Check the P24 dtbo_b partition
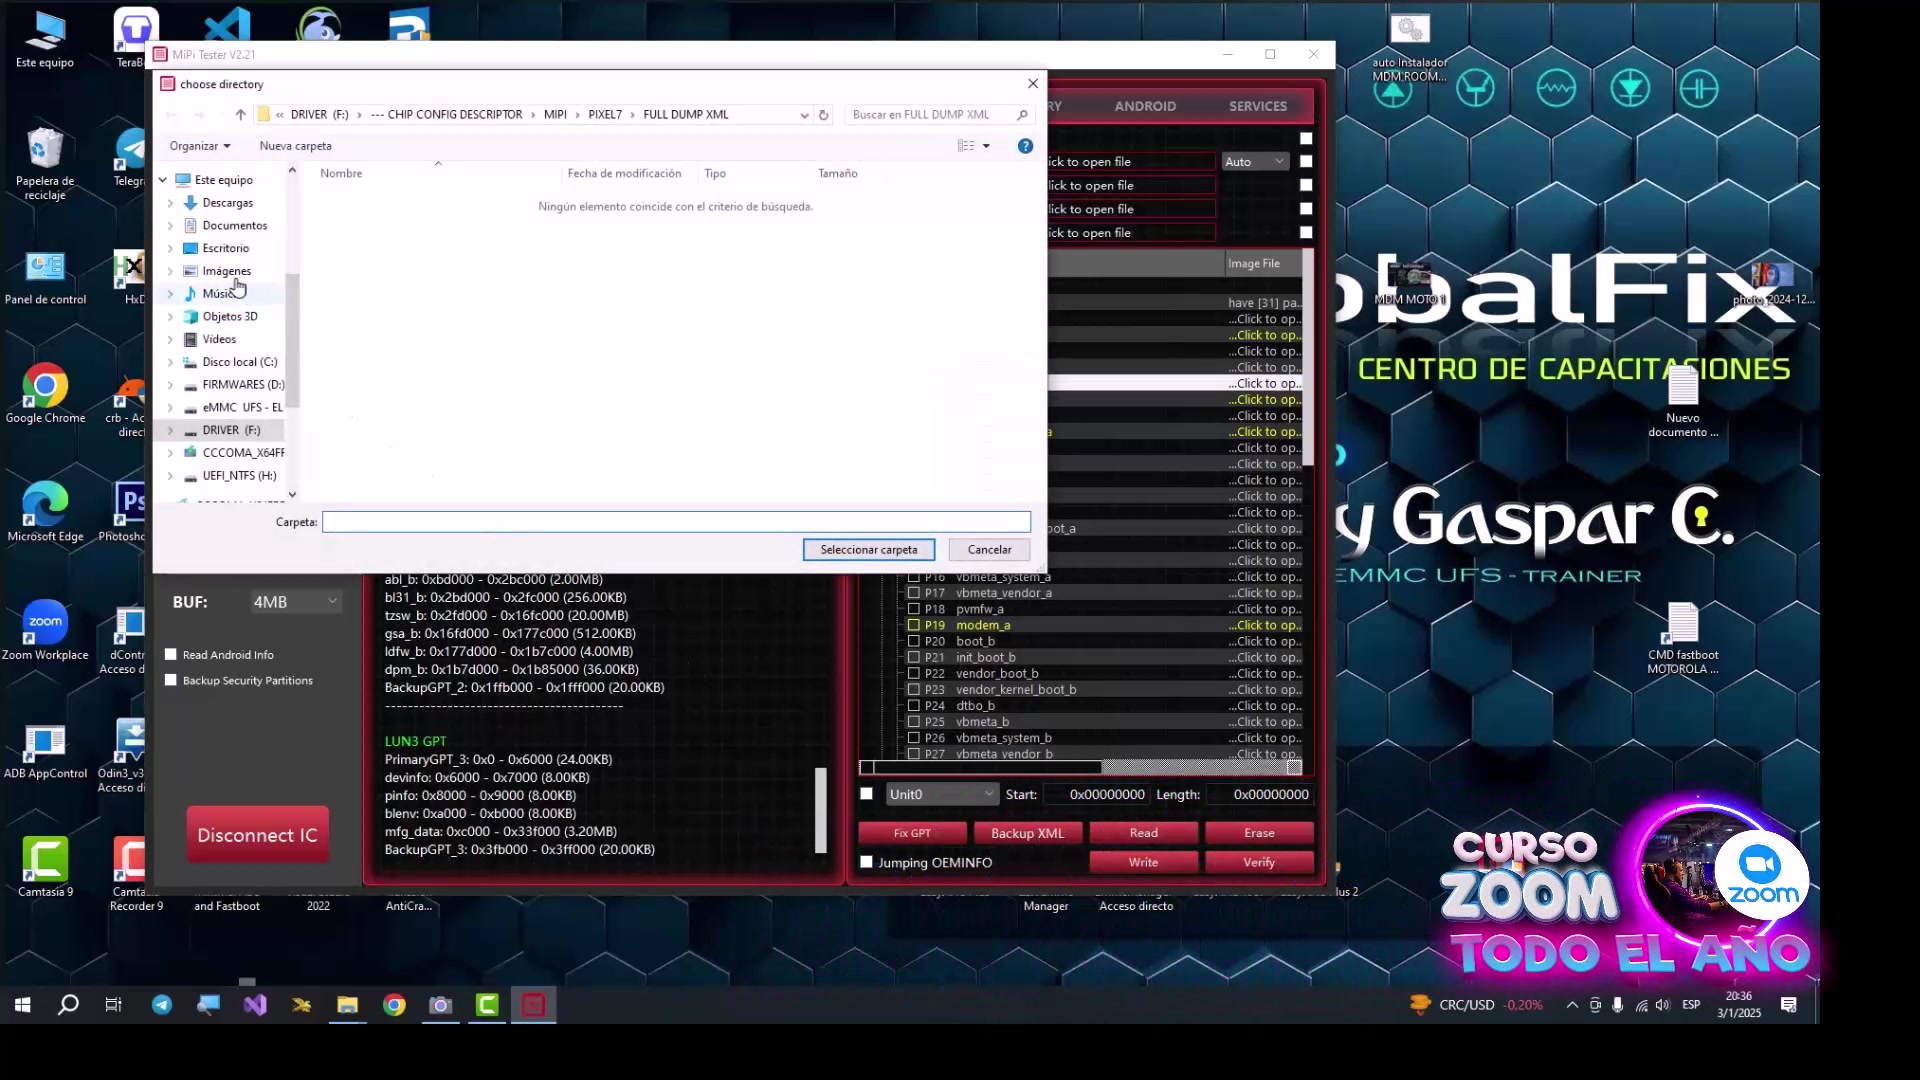 [x=913, y=705]
